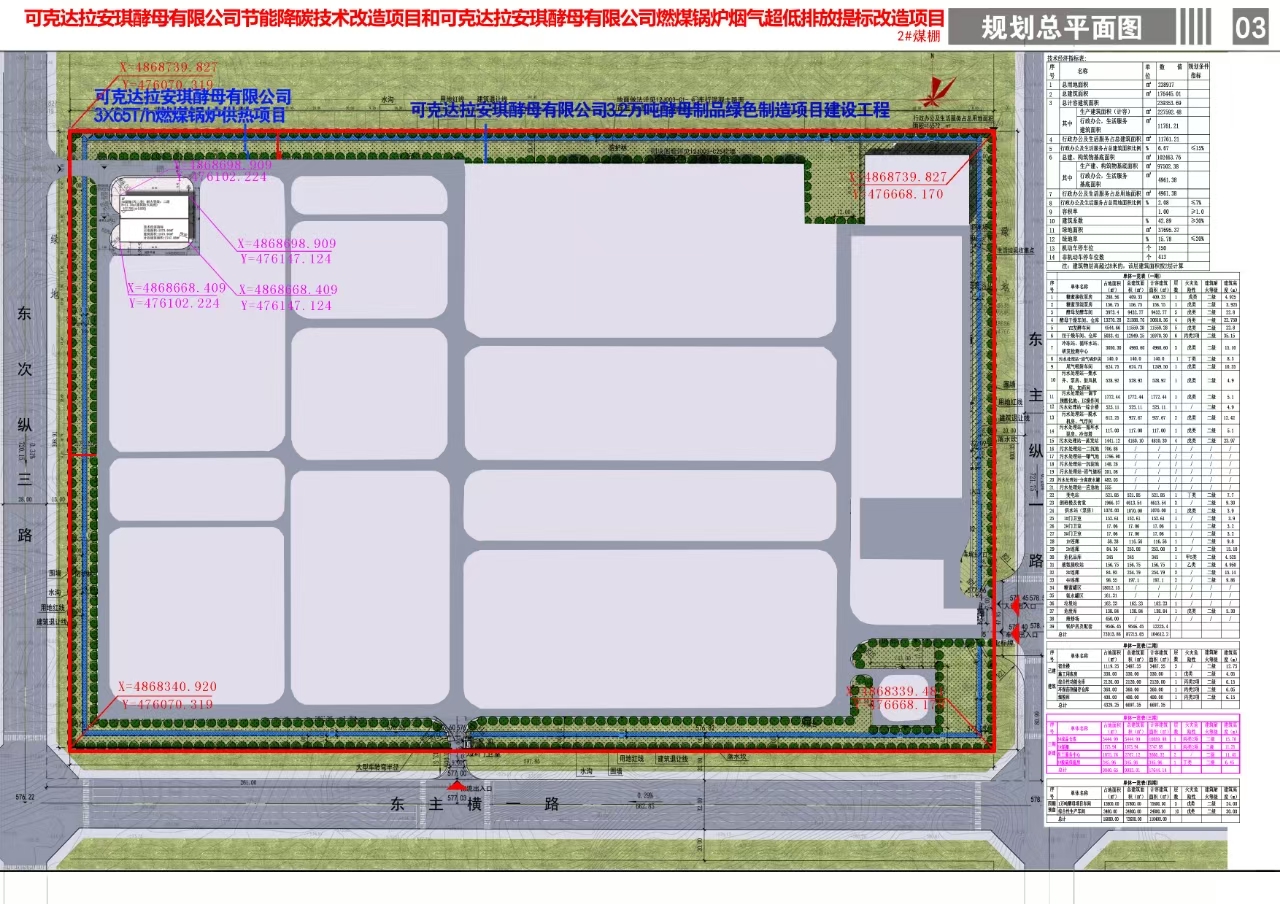Click the magenta-outlined building schedule table

tap(1143, 744)
